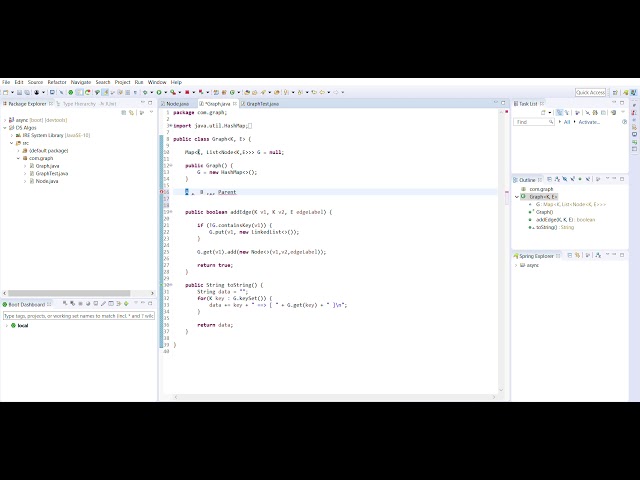This screenshot has height=480, width=640.
Task: Click the Open Perspective icon near Quick Access
Action: tap(615, 93)
